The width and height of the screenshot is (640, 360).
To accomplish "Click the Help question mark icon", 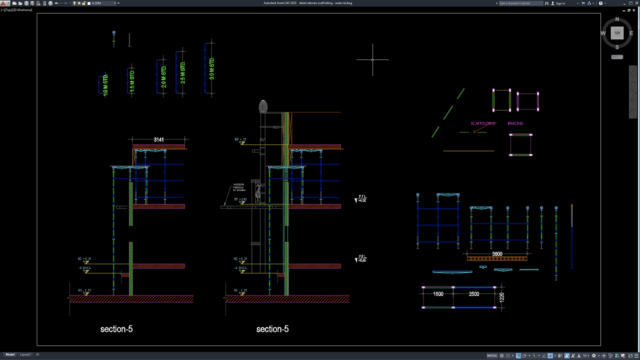I will (x=600, y=3).
